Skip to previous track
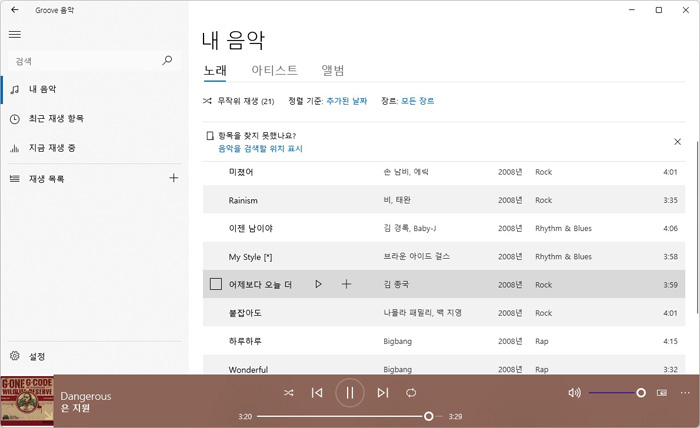Image resolution: width=700 pixels, height=428 pixels. point(317,393)
